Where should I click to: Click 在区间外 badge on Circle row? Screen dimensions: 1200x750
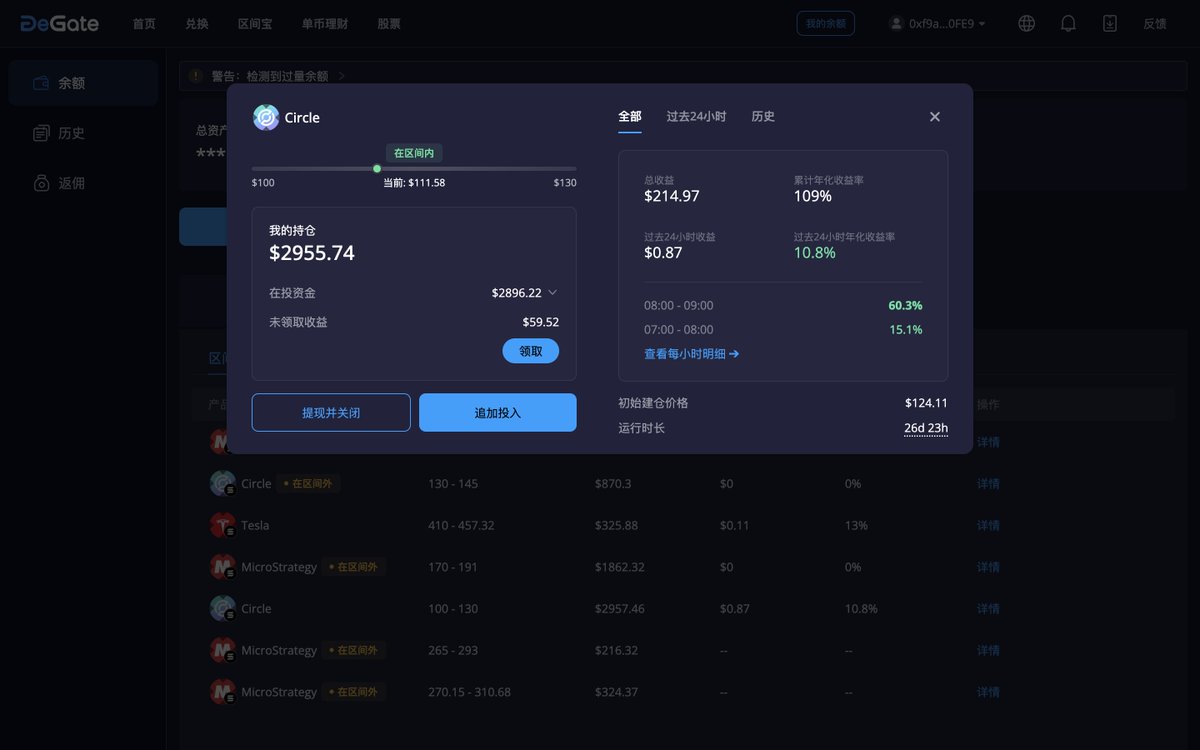[310, 484]
